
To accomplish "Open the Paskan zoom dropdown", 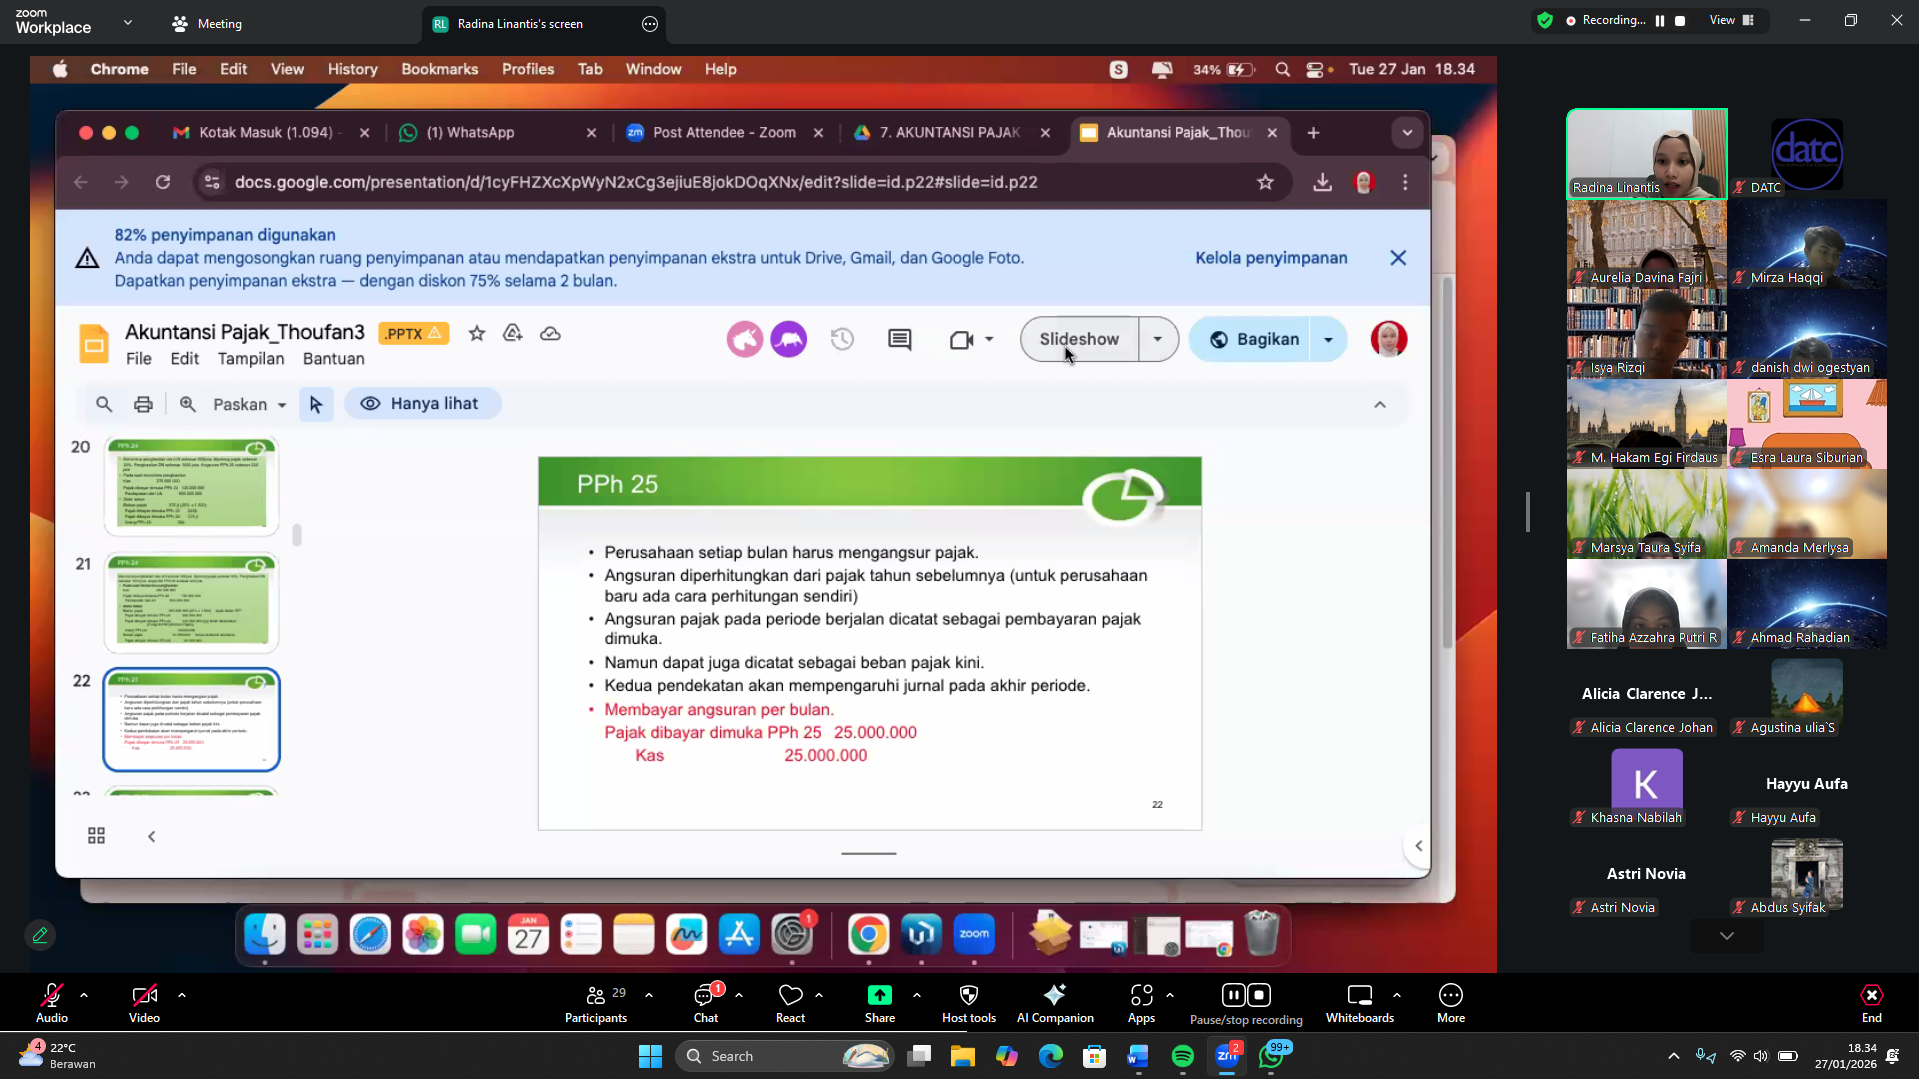I will click(x=249, y=404).
